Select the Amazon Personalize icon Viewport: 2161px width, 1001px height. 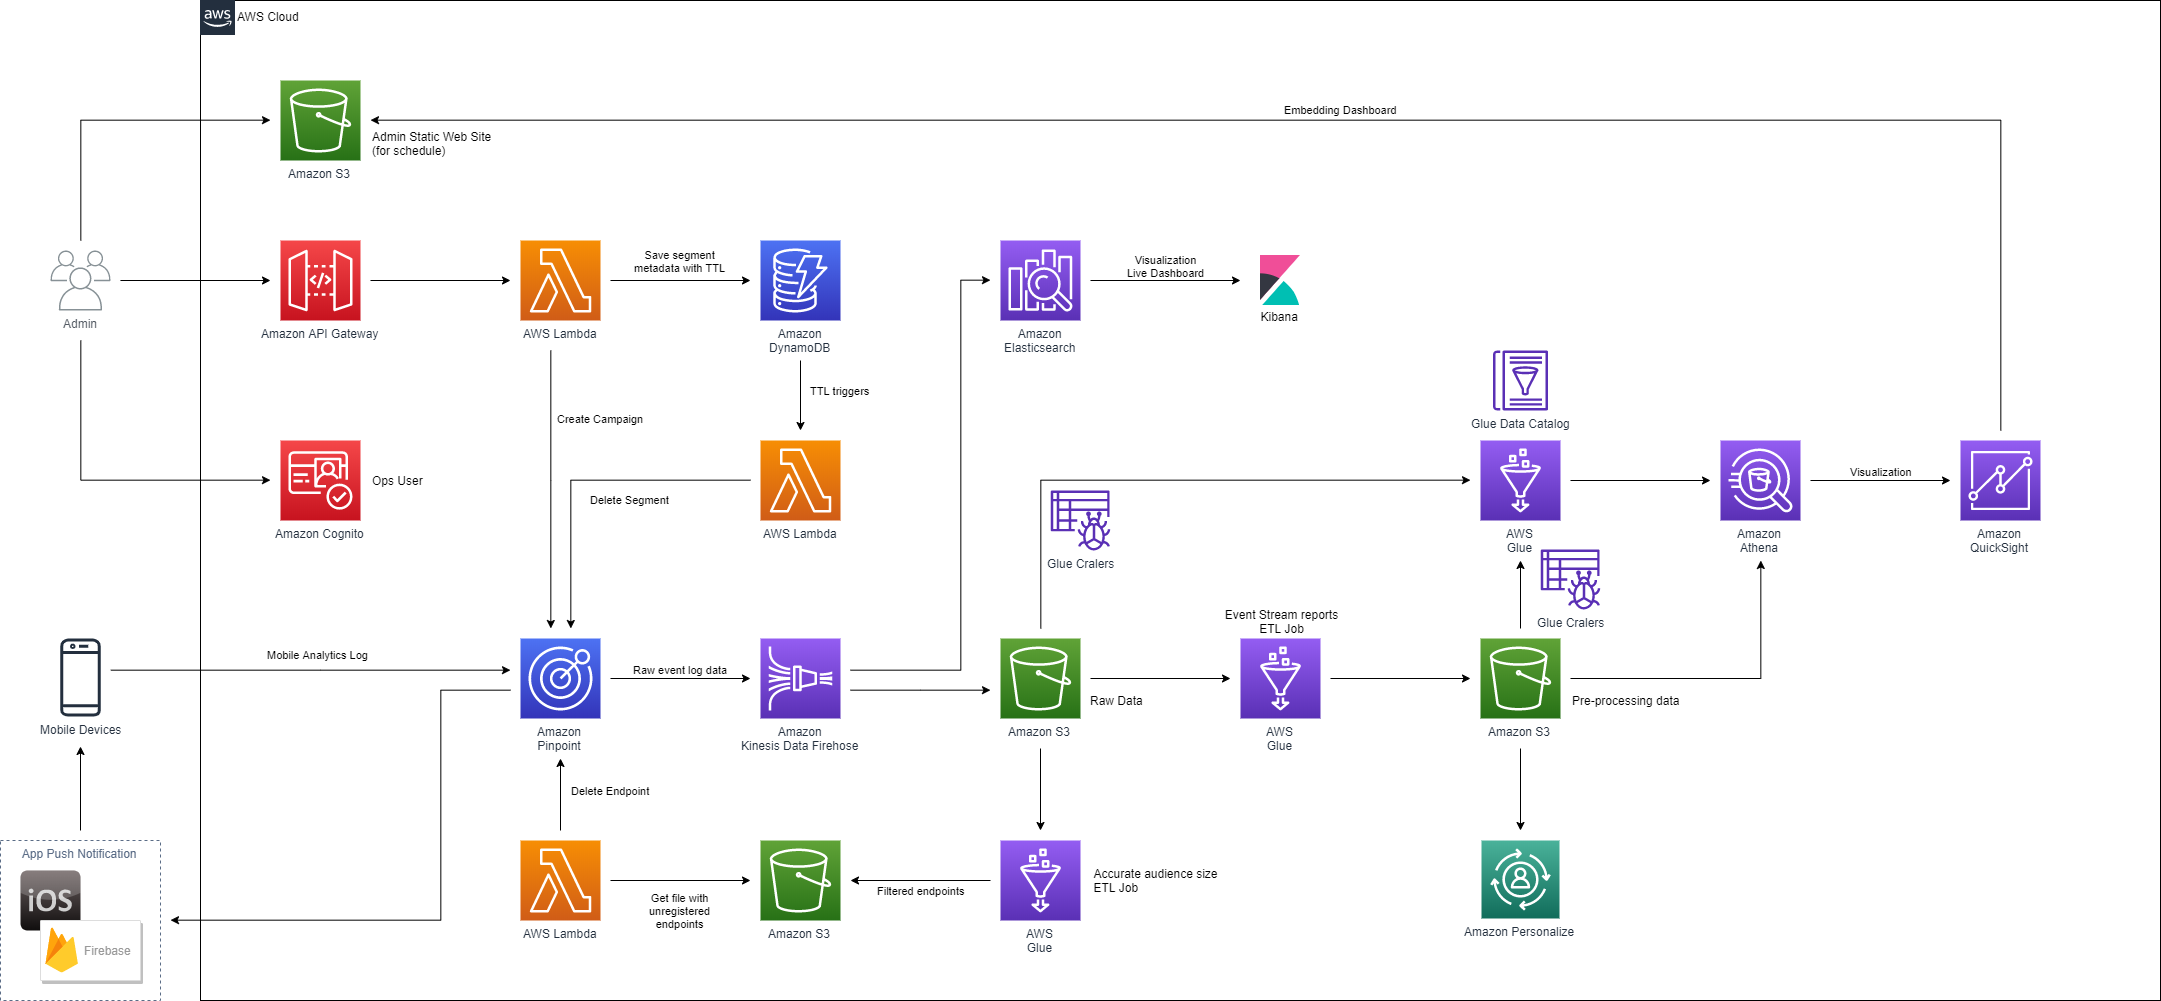click(1520, 879)
